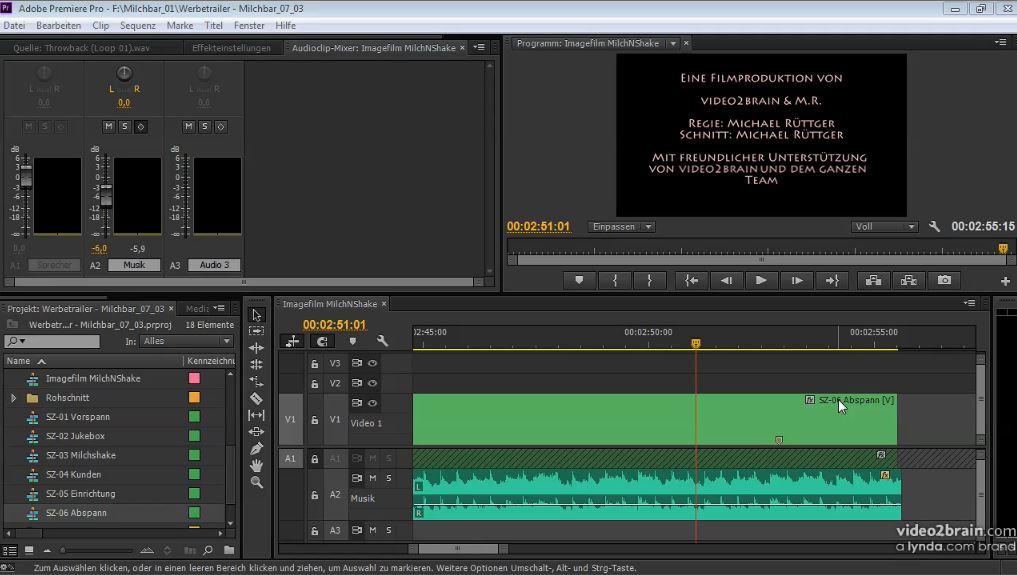Open timeline display settings wrench

(x=382, y=341)
